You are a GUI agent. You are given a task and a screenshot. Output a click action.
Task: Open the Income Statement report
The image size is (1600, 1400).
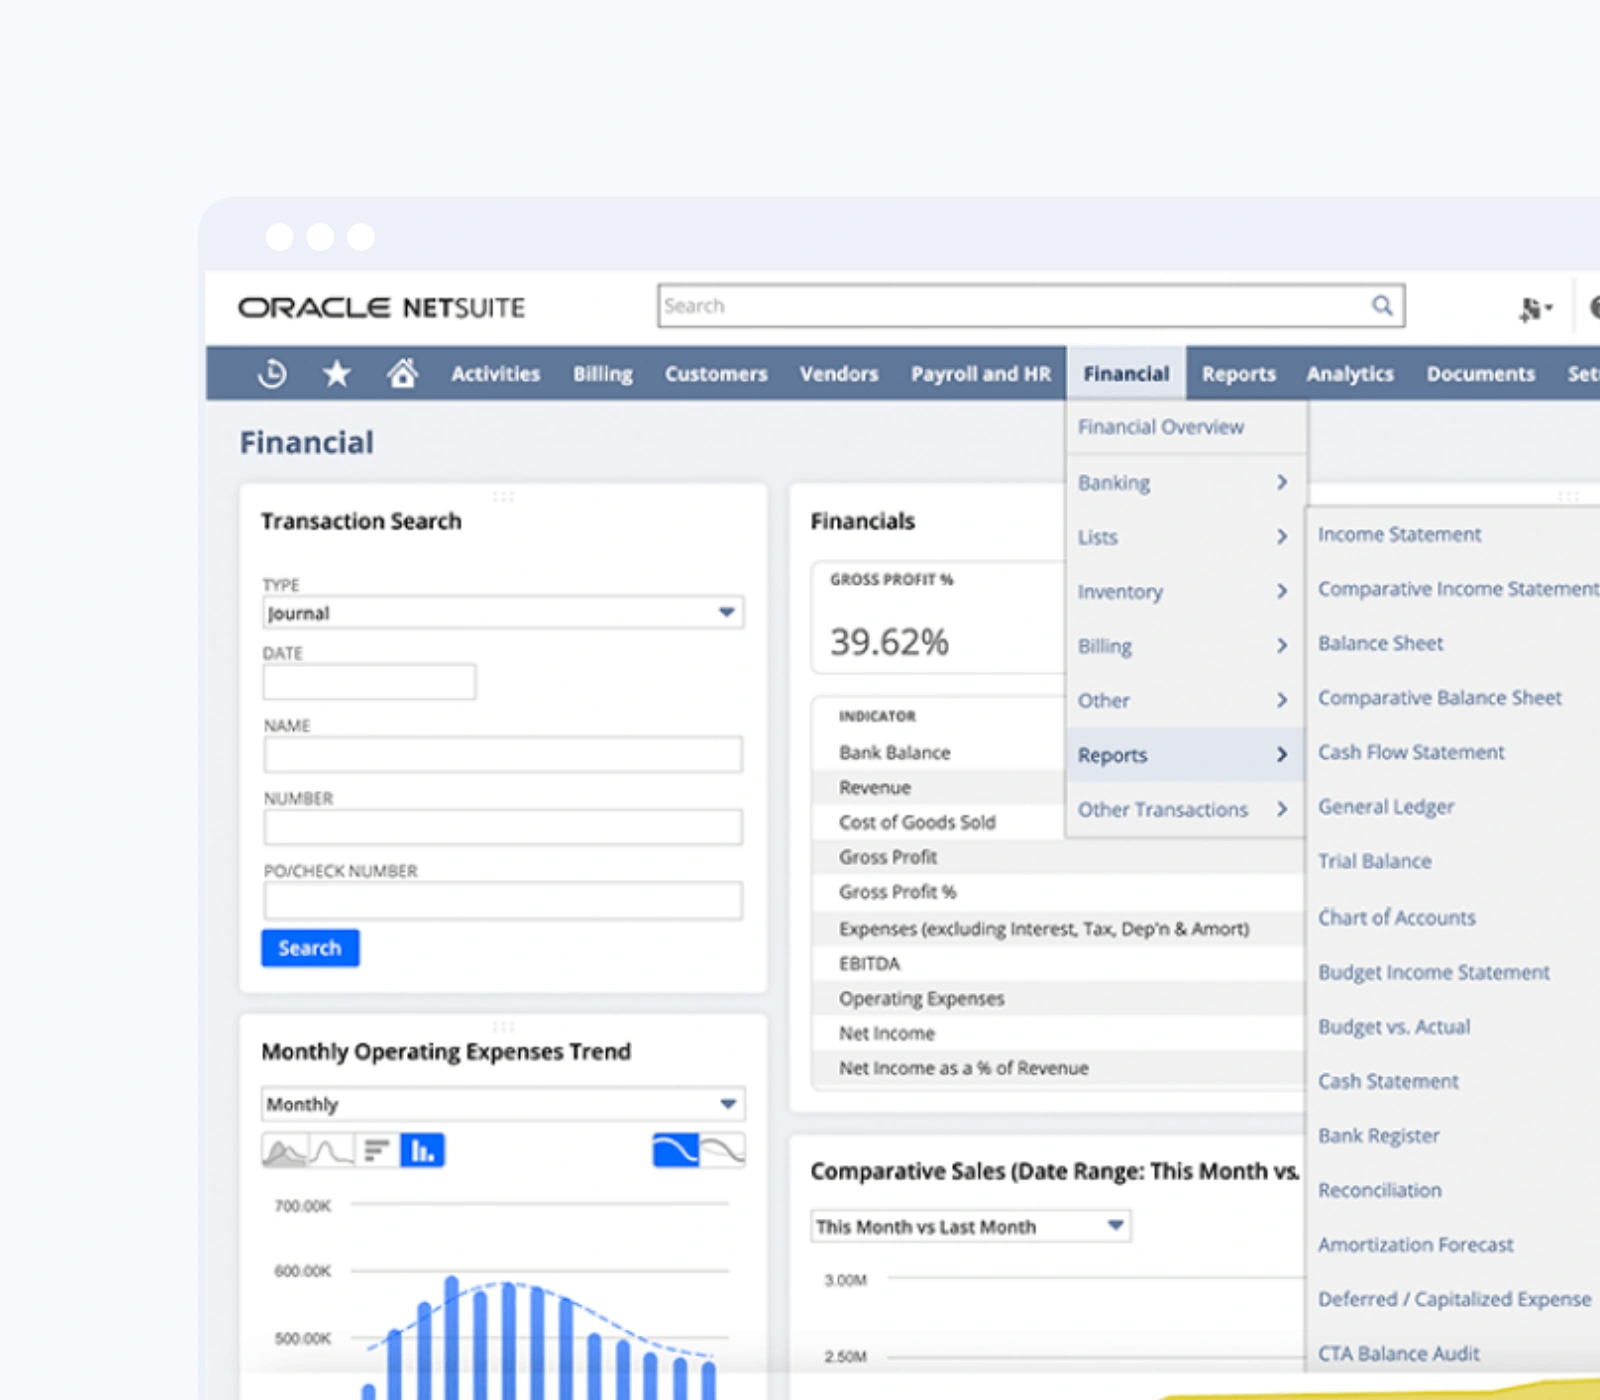(1399, 535)
